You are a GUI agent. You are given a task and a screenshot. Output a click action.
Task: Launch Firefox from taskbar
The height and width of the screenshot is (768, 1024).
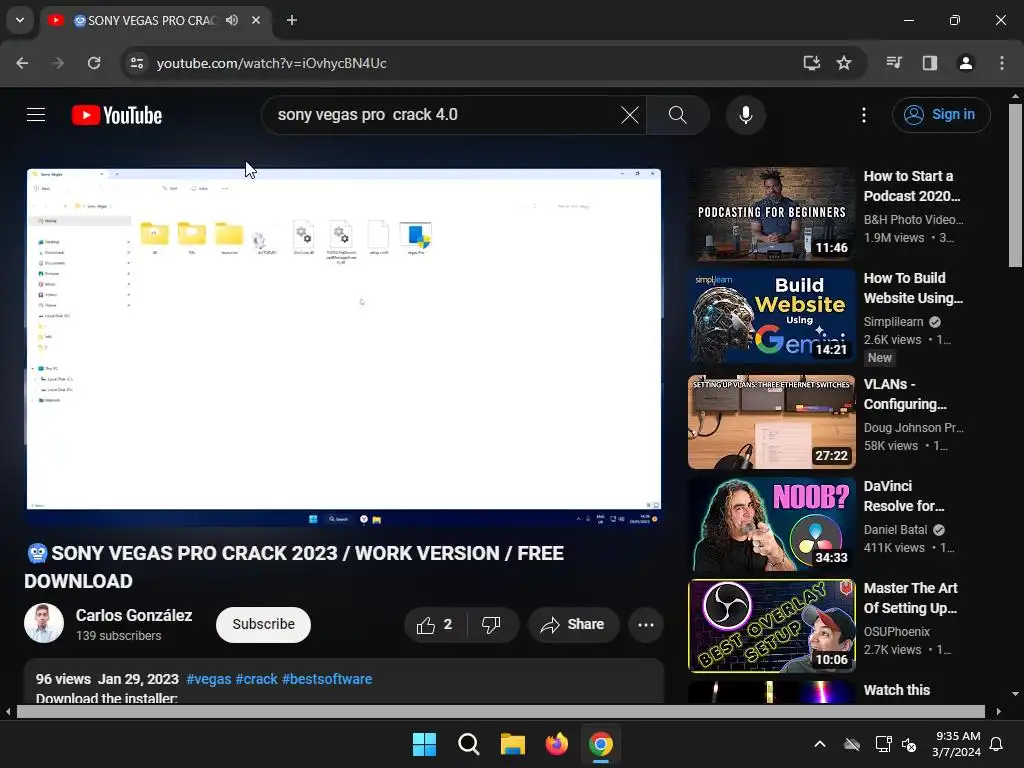pyautogui.click(x=556, y=744)
